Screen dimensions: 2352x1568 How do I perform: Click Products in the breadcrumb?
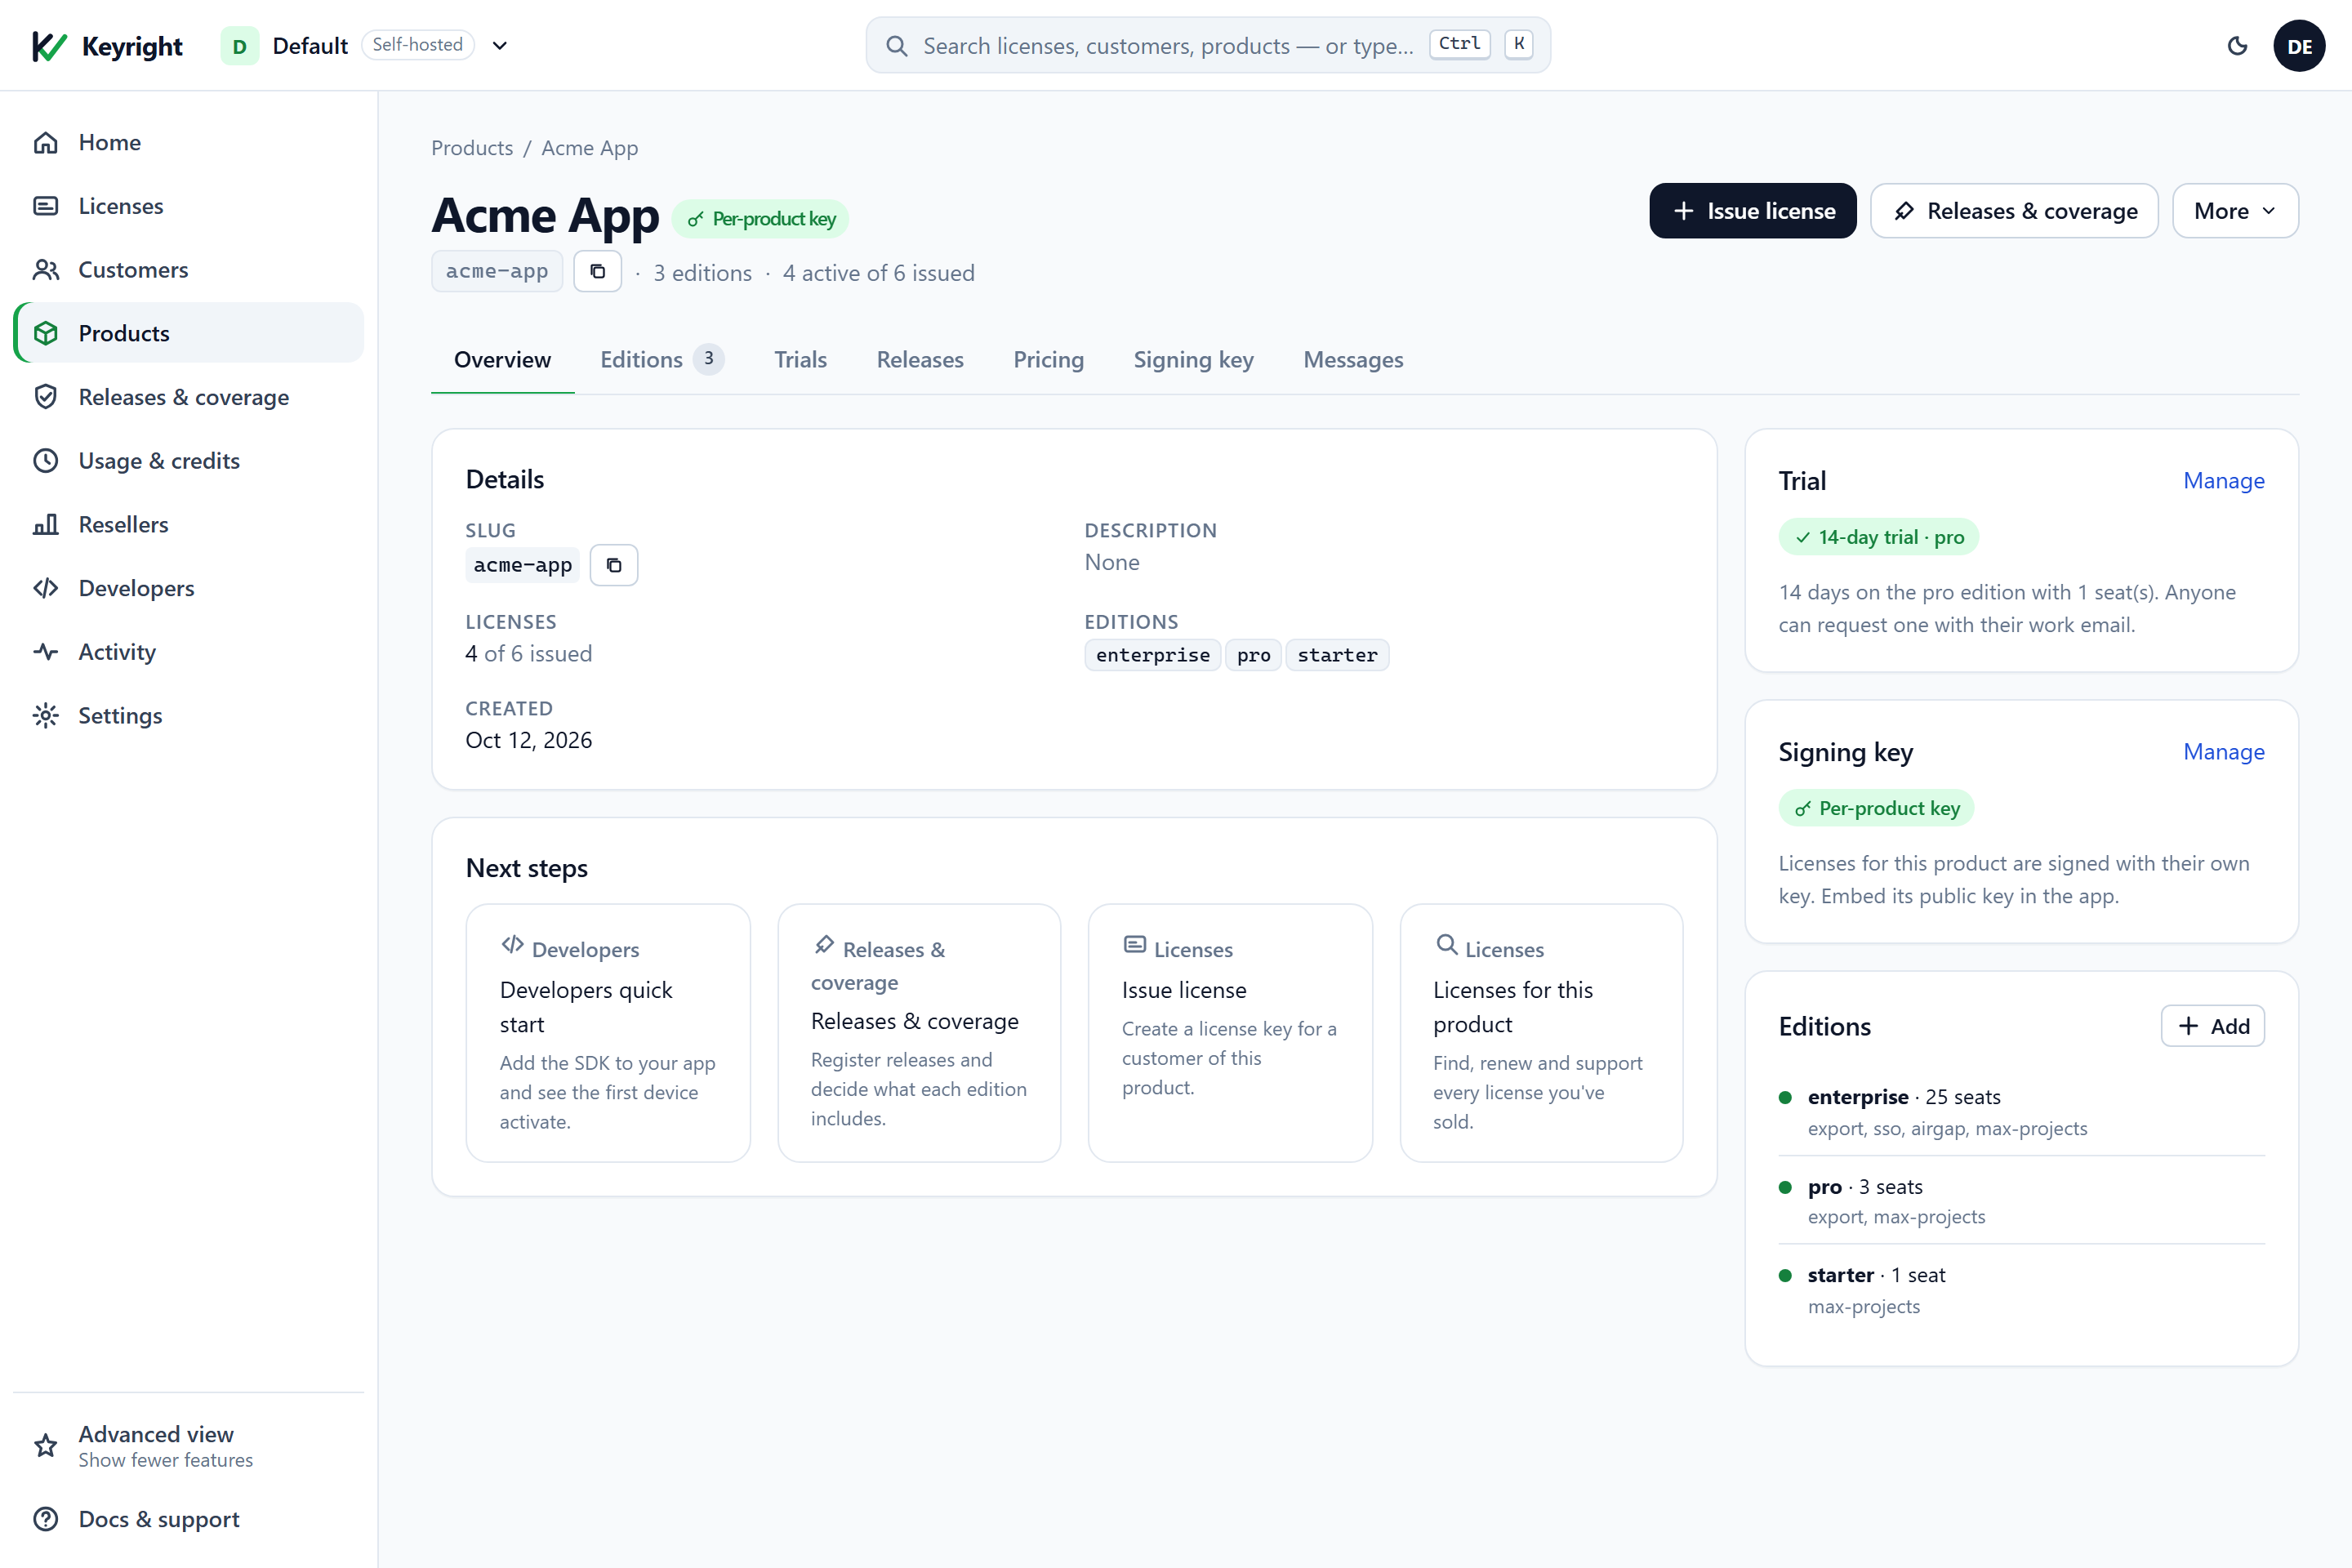[472, 148]
